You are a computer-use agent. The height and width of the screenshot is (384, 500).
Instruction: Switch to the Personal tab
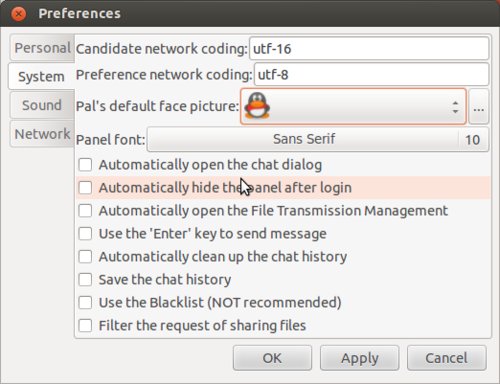pyautogui.click(x=42, y=48)
